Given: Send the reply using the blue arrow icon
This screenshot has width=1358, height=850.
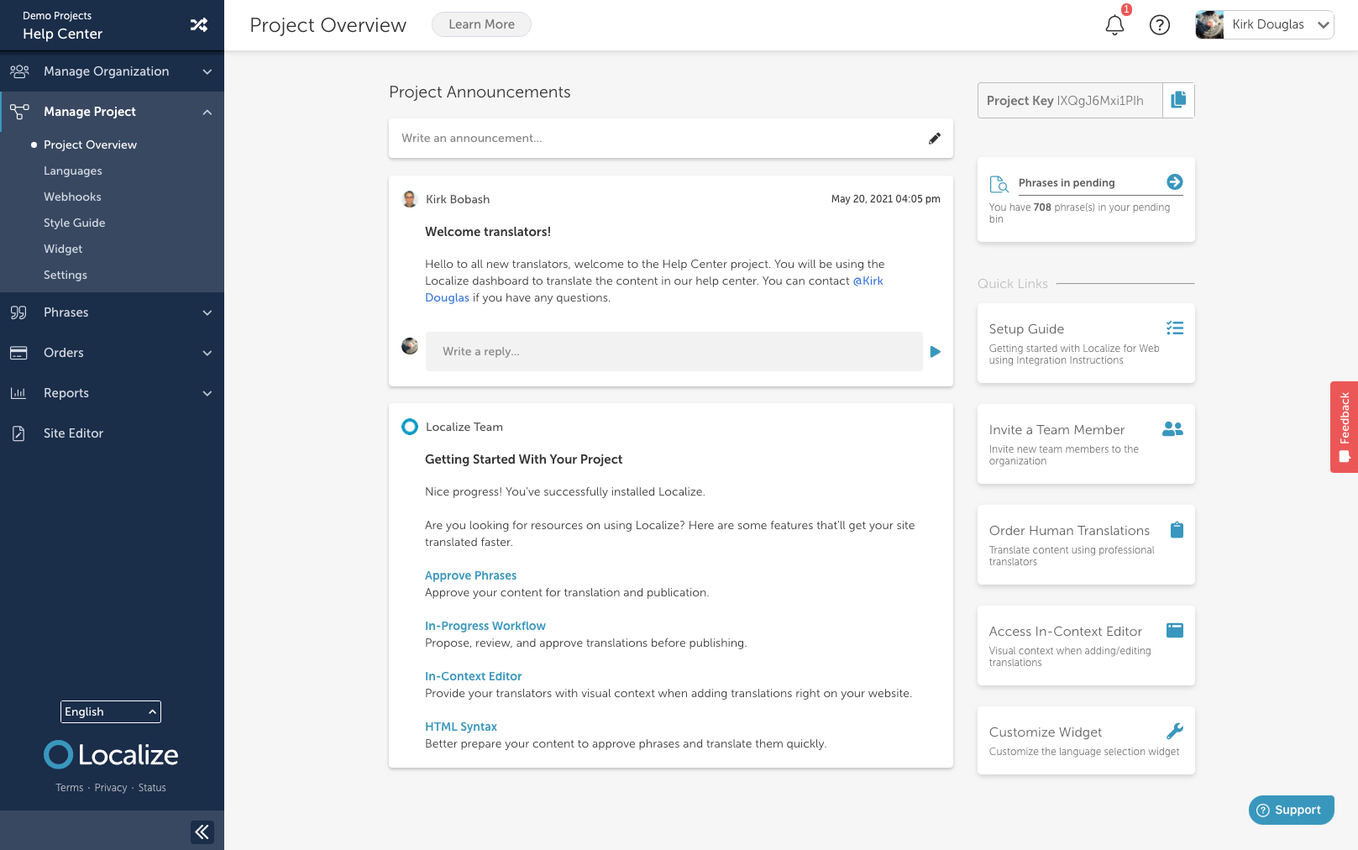Looking at the screenshot, I should [x=934, y=351].
